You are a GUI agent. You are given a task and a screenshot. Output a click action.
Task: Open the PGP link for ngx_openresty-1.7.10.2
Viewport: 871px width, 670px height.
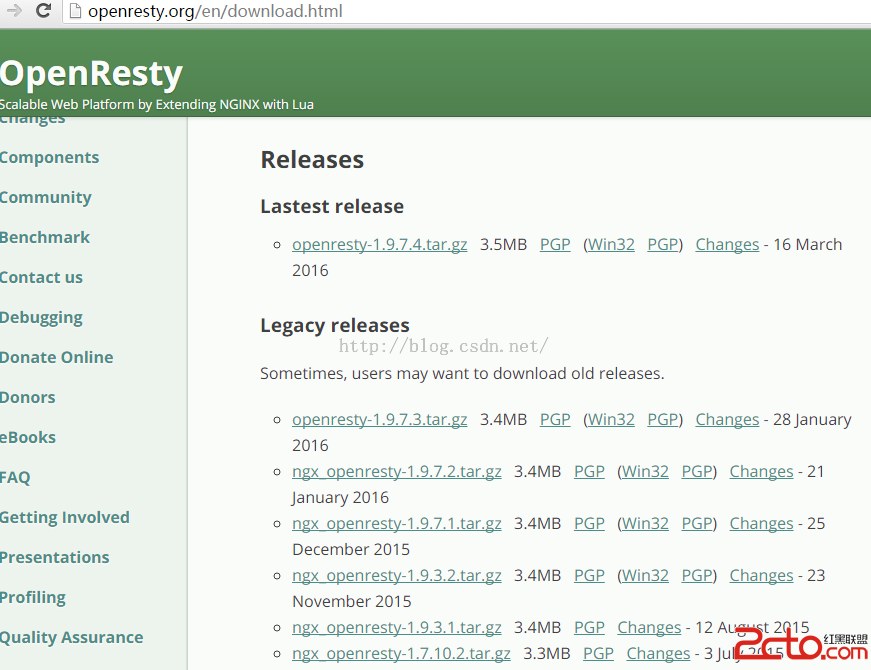[598, 654]
